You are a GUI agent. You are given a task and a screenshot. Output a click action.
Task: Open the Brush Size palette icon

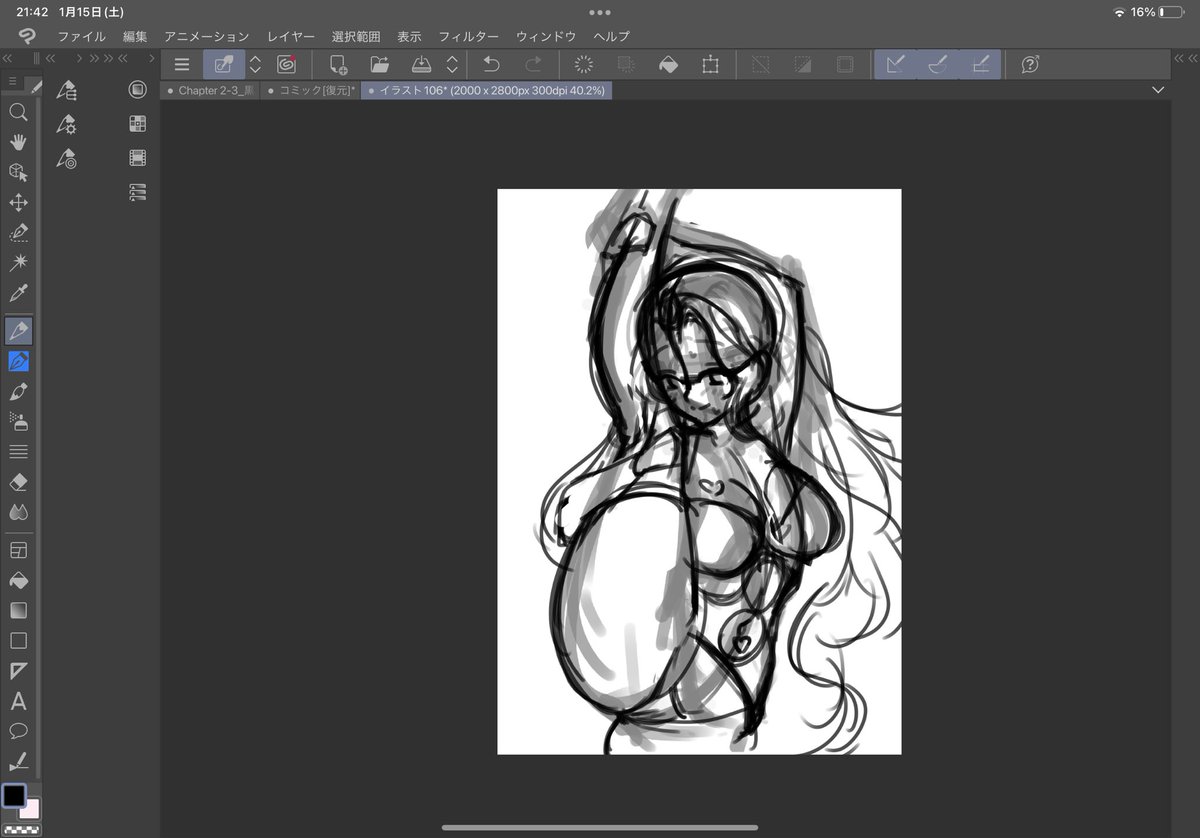point(67,158)
